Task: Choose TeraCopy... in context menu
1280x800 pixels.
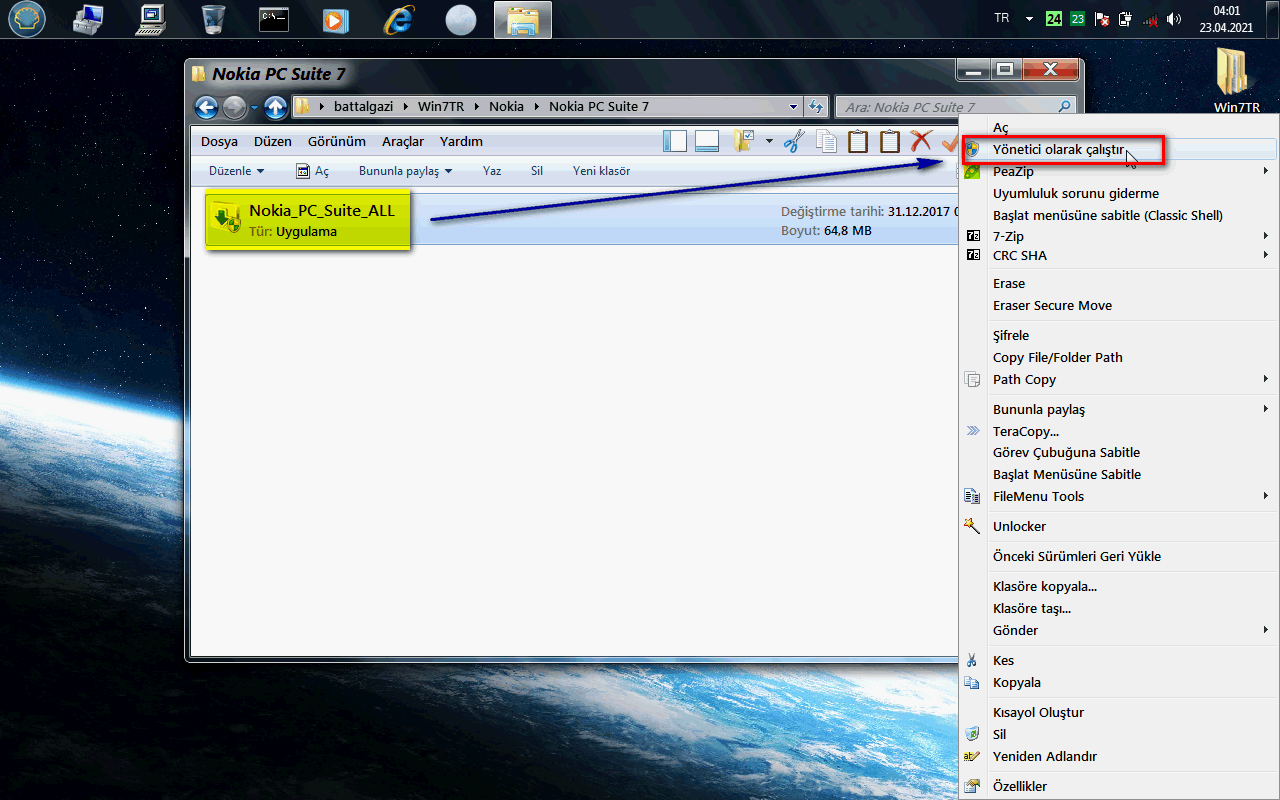Action: coord(1119,431)
